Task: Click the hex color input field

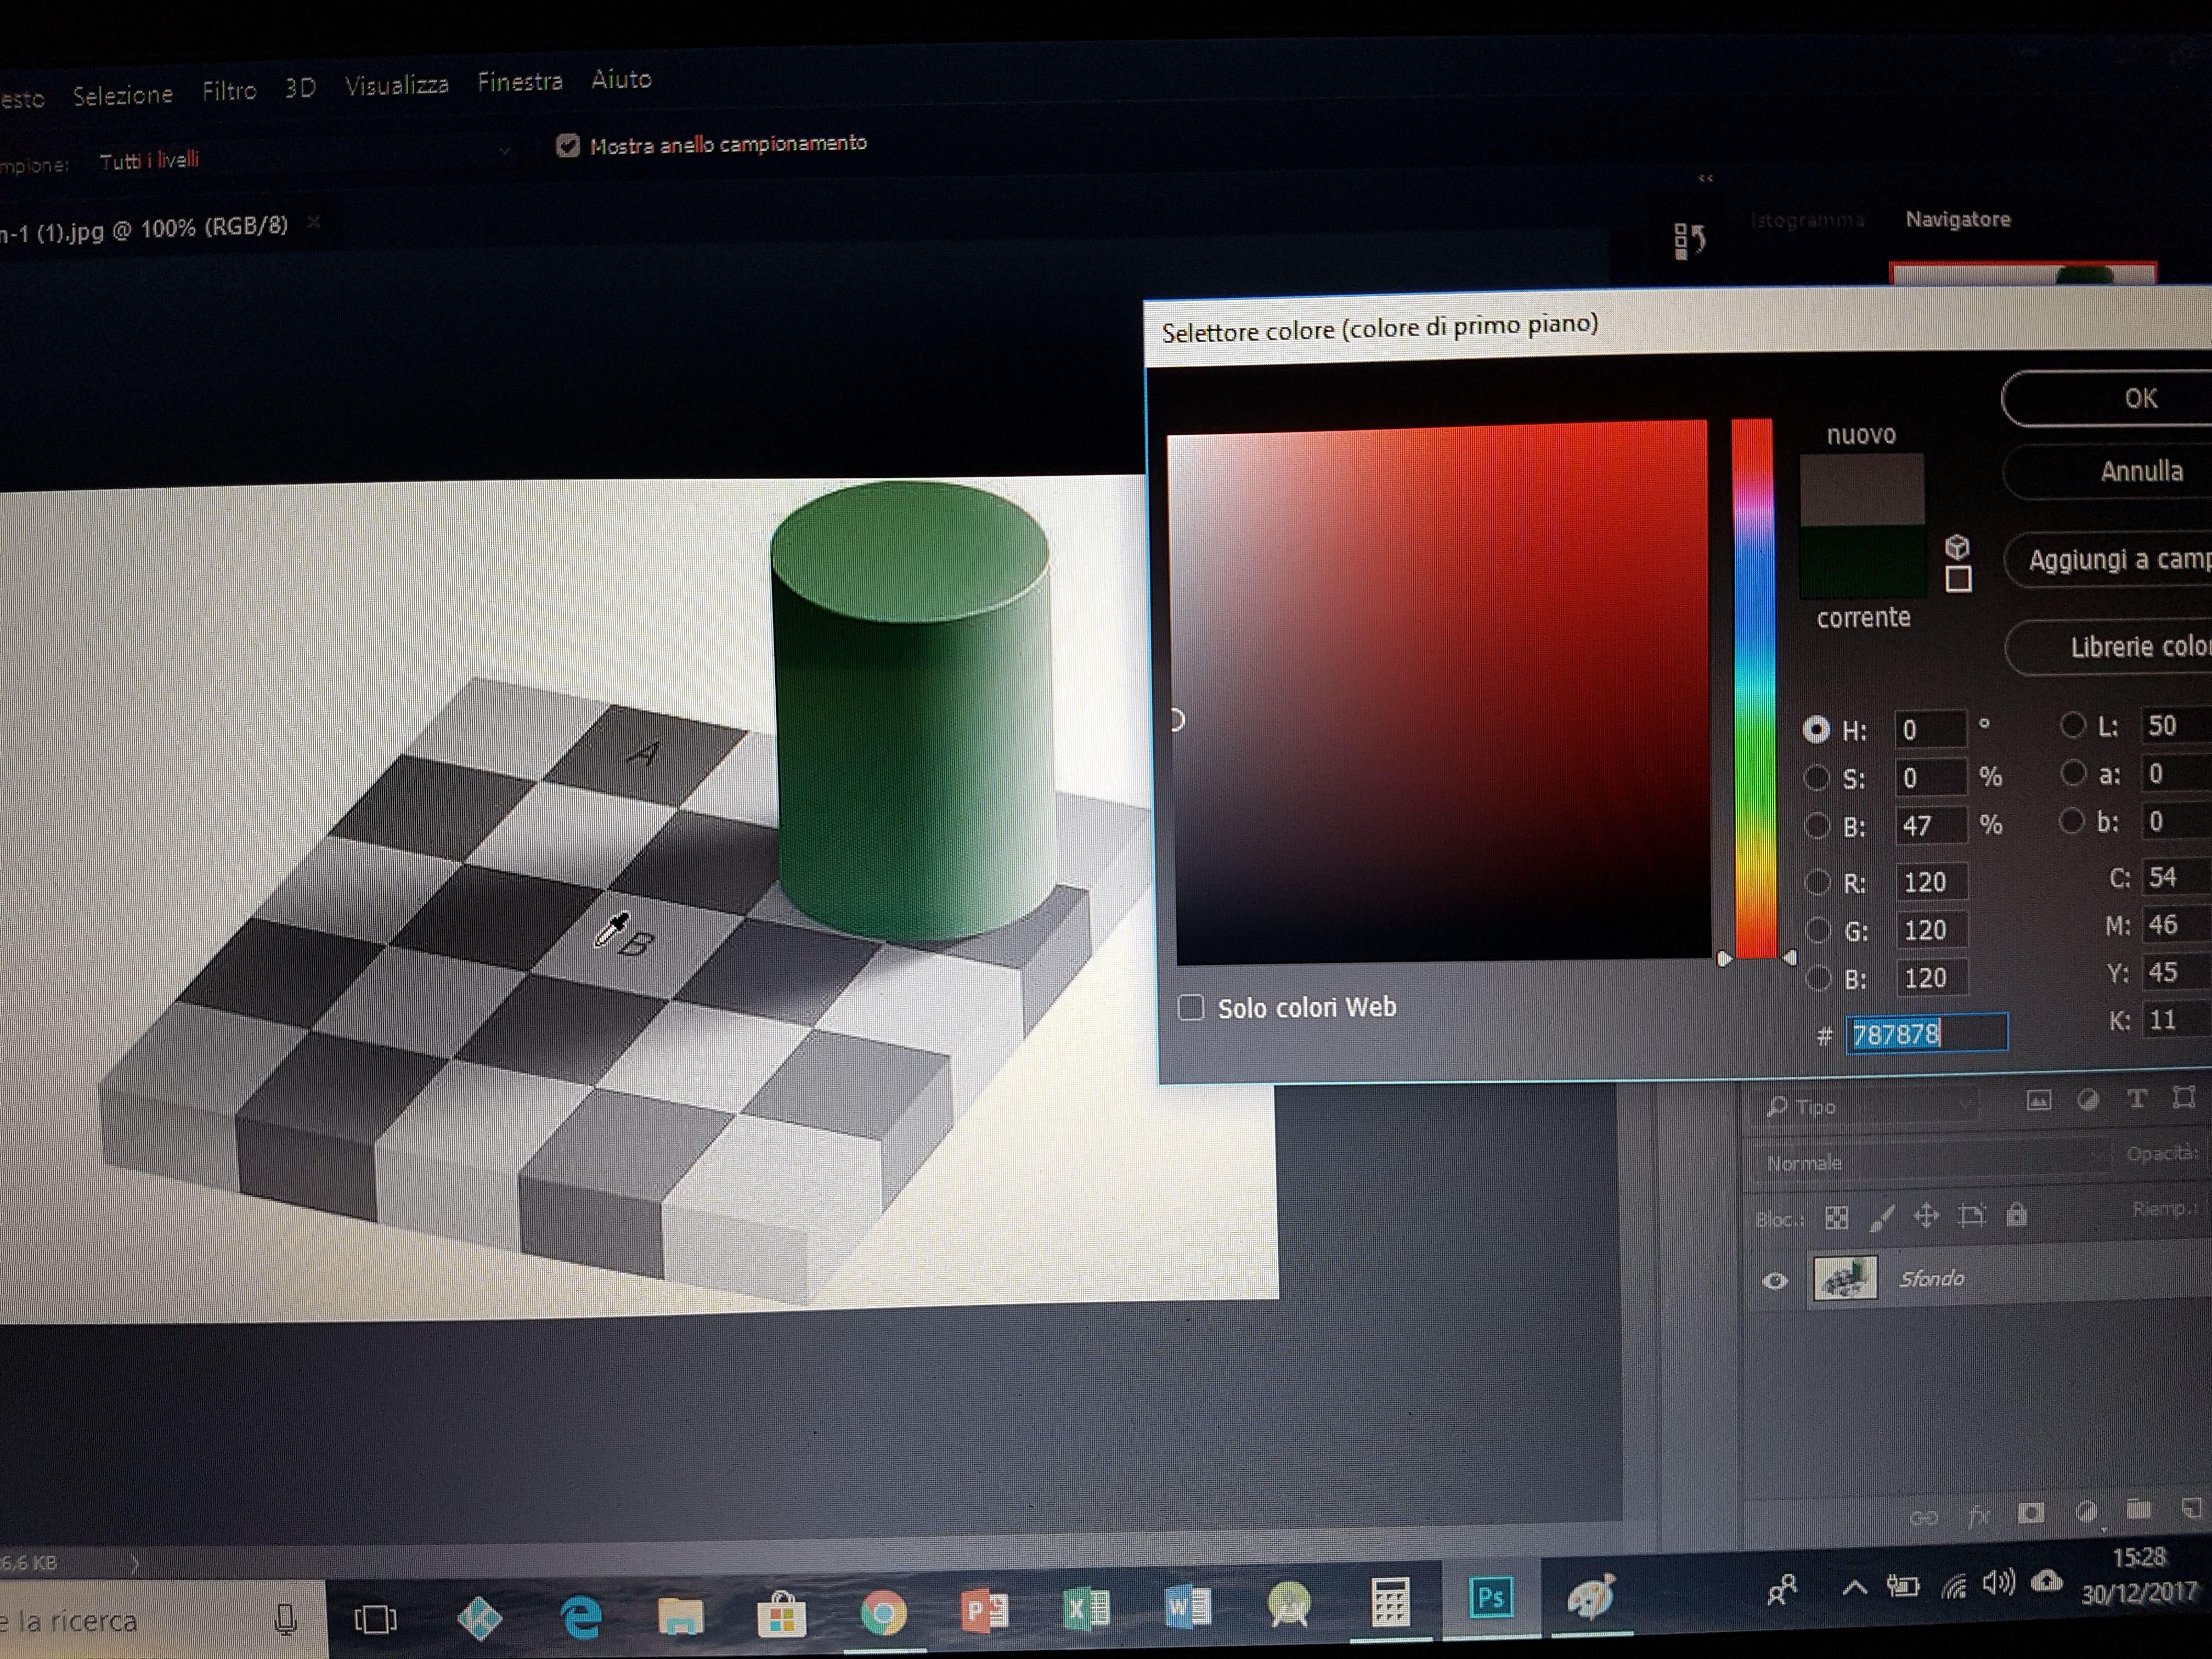Action: (x=1926, y=1033)
